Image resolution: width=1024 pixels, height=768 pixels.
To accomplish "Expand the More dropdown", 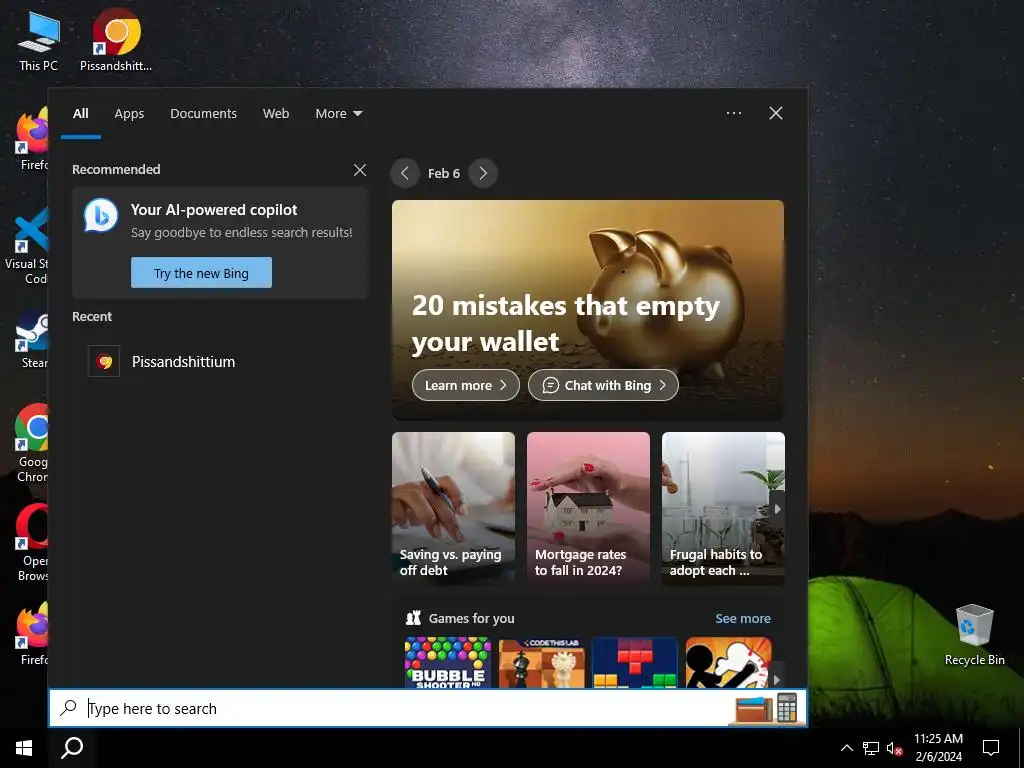I will click(x=338, y=114).
